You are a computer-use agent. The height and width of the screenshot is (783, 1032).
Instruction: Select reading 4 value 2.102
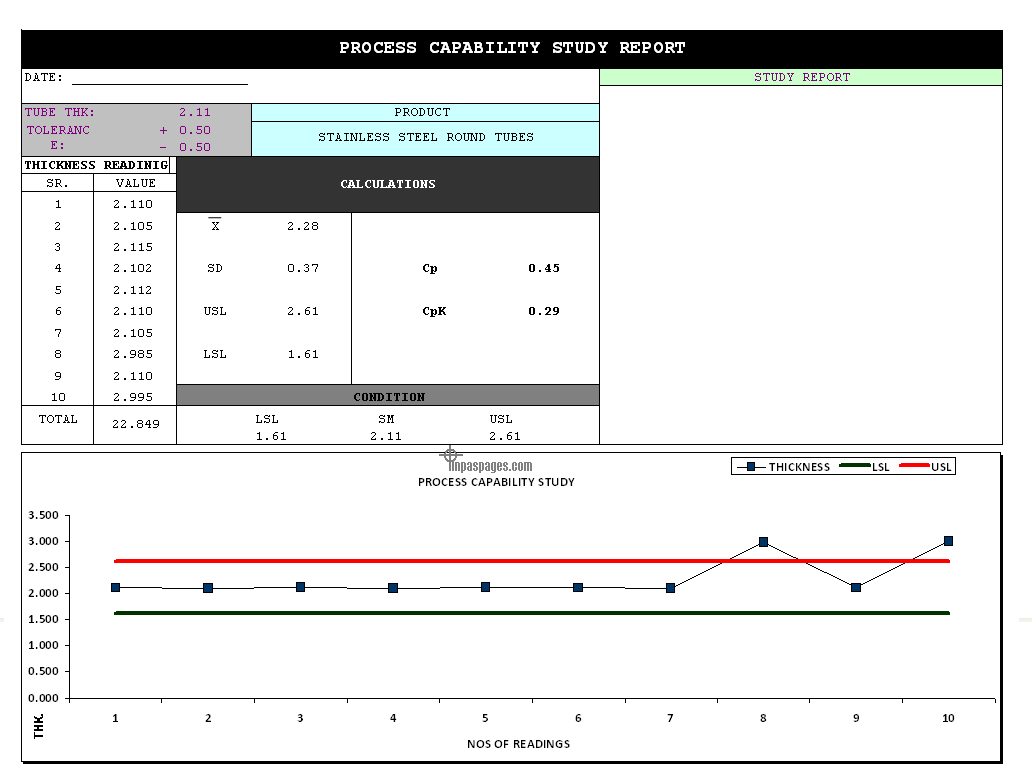point(133,268)
